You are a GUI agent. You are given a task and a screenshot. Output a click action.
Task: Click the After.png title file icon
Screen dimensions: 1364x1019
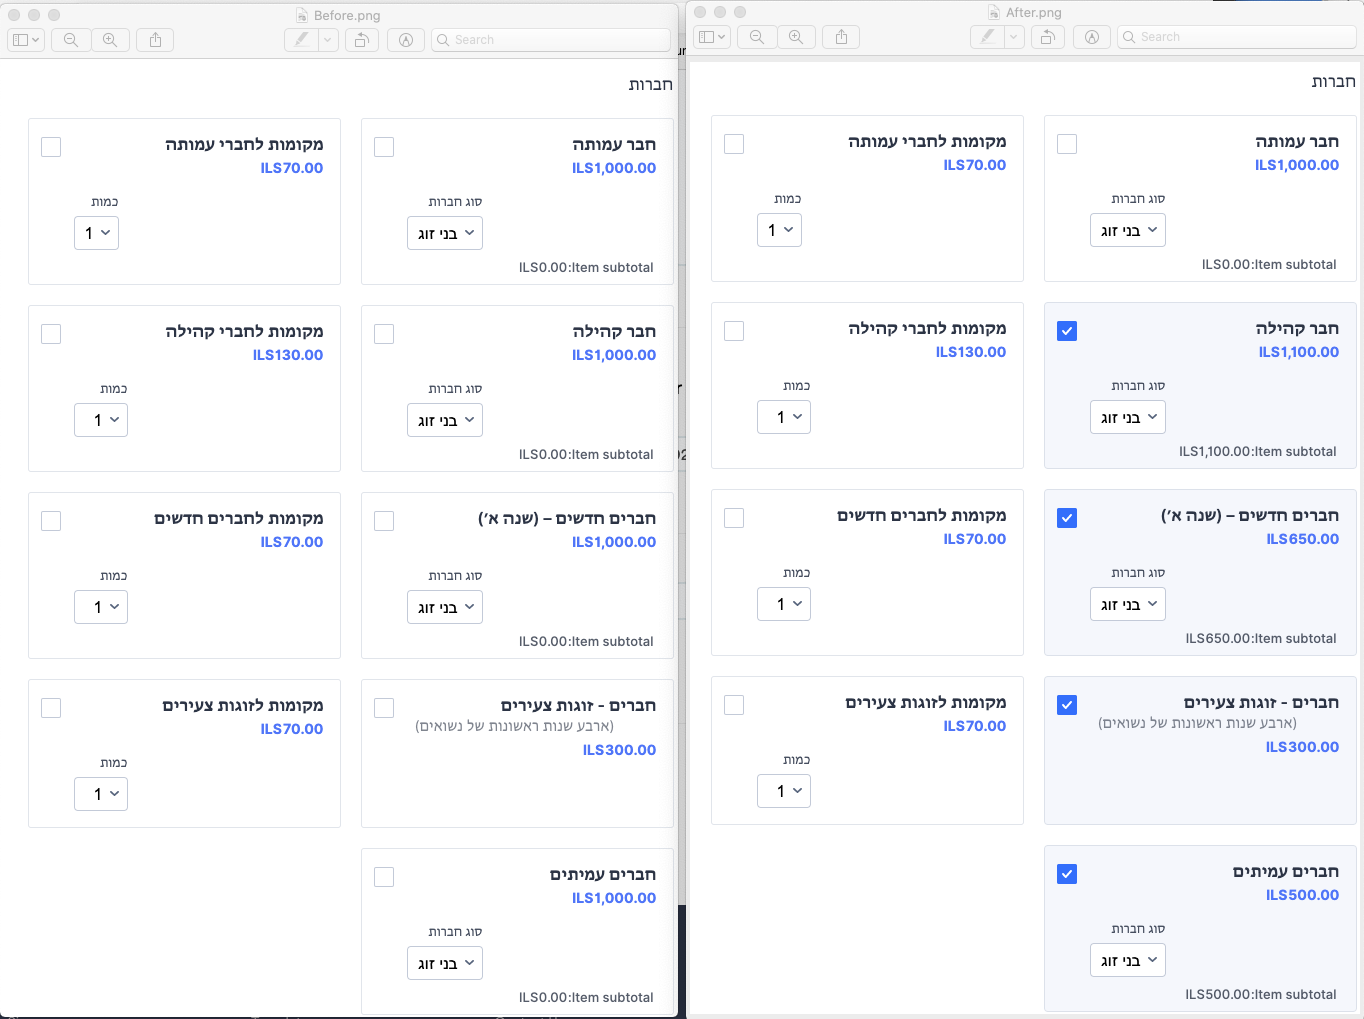click(994, 12)
